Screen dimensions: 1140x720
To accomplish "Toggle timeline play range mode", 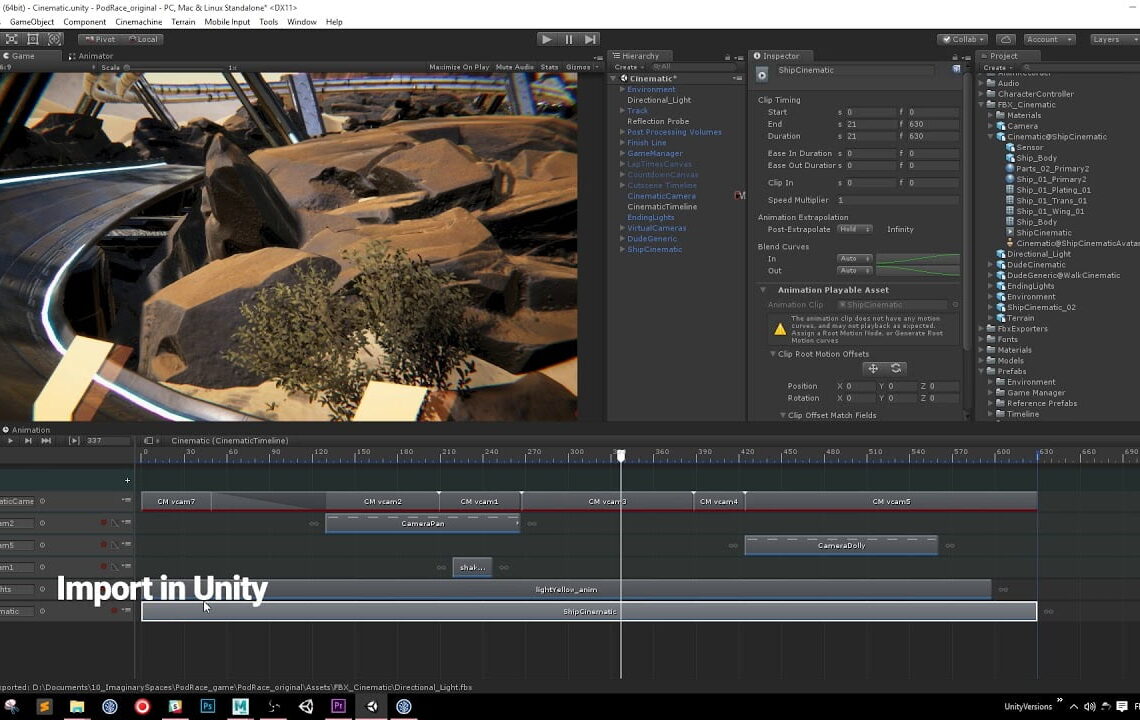I will pos(74,441).
